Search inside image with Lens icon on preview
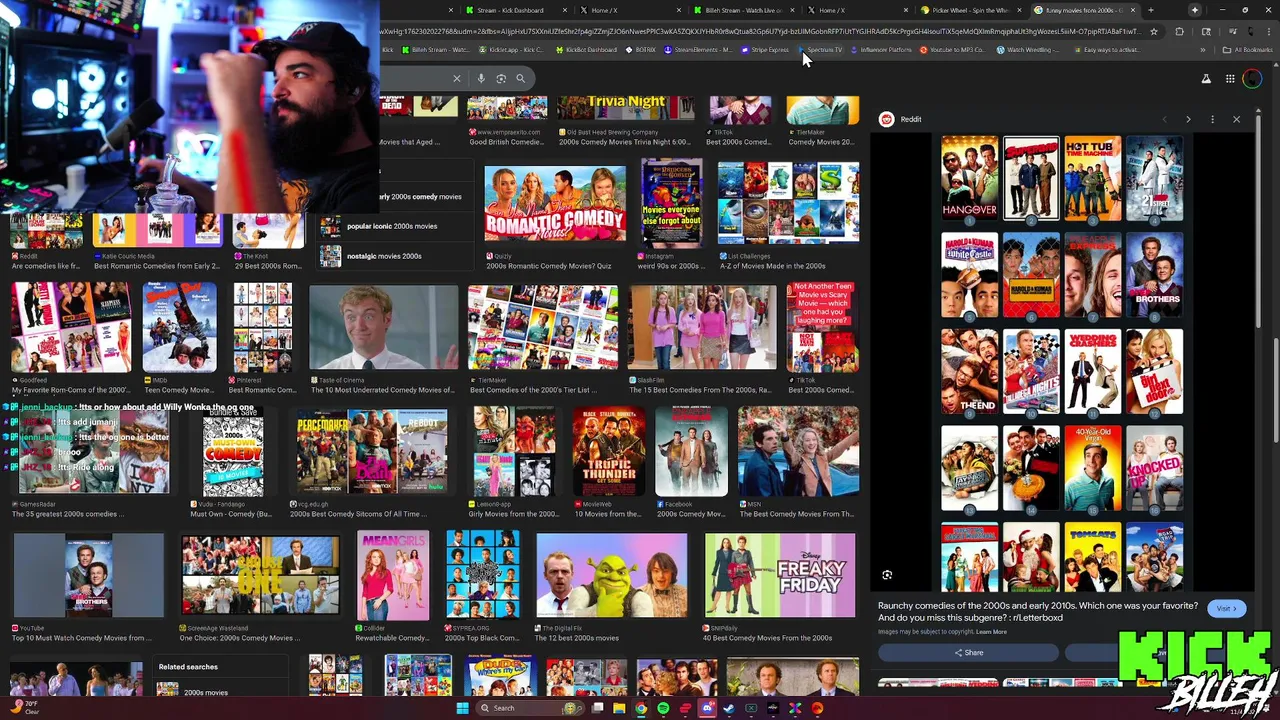The image size is (1280, 720). click(887, 575)
